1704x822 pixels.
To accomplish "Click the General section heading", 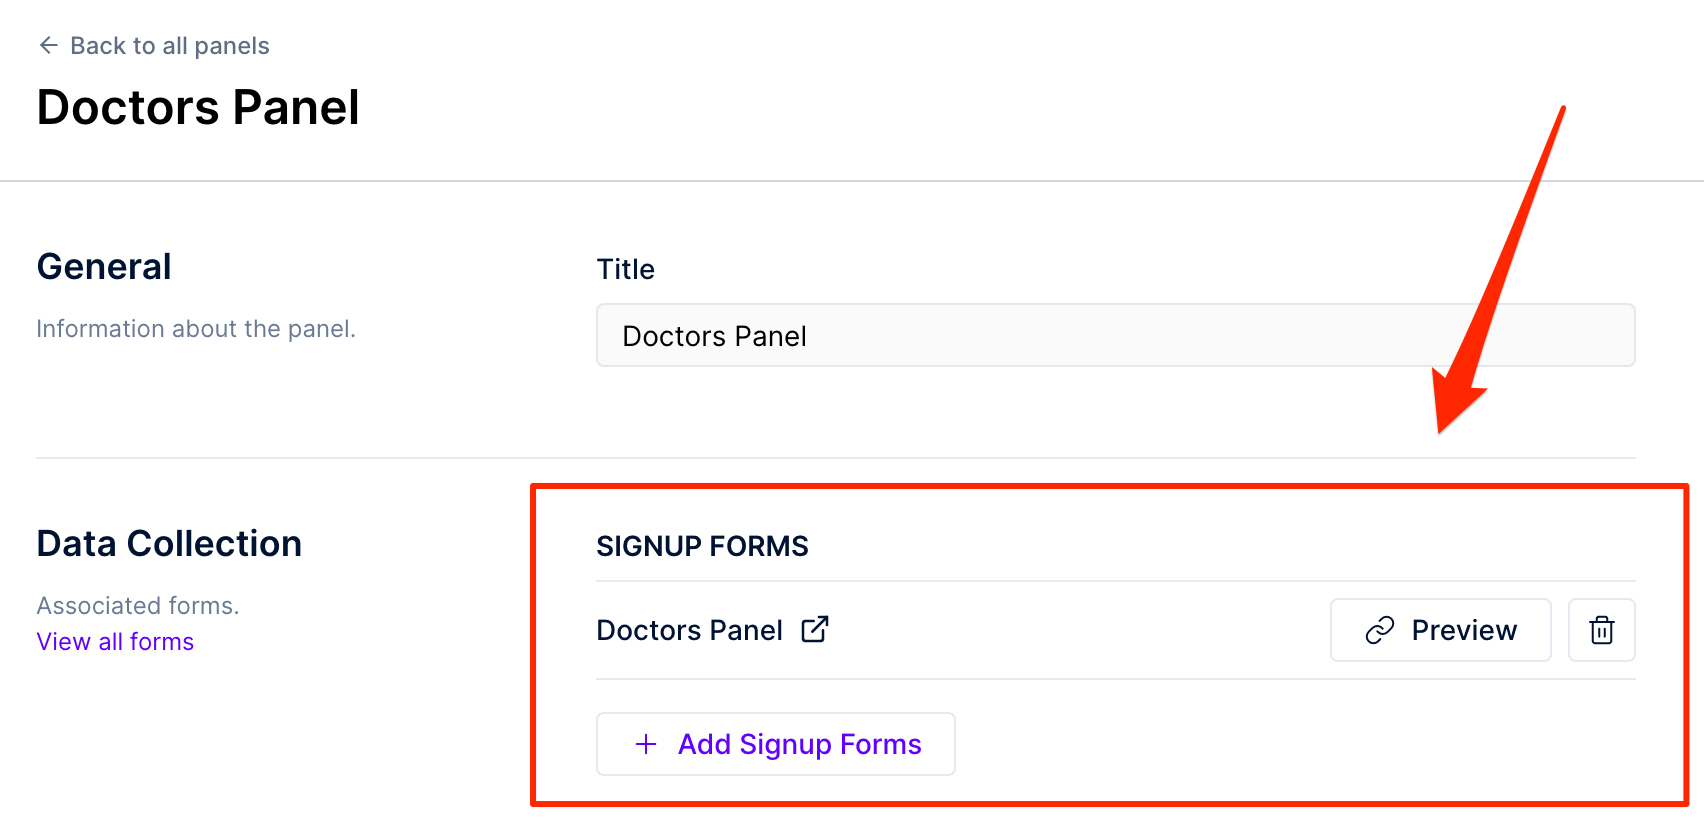I will 104,267.
